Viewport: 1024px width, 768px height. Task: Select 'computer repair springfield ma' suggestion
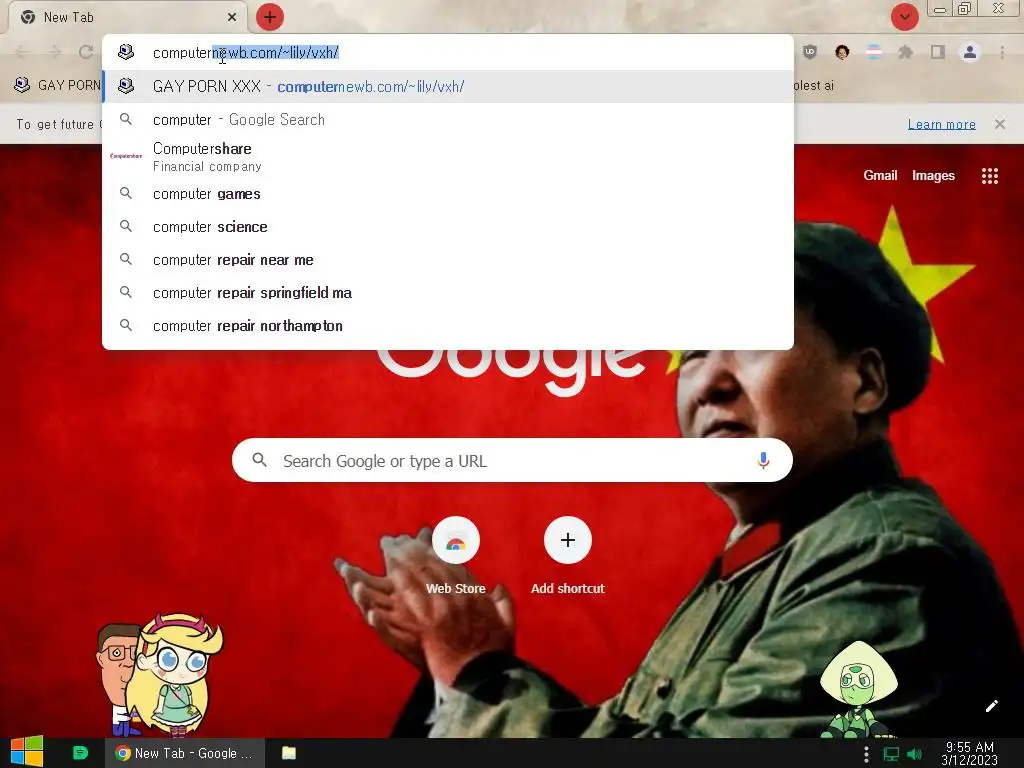coord(448,293)
